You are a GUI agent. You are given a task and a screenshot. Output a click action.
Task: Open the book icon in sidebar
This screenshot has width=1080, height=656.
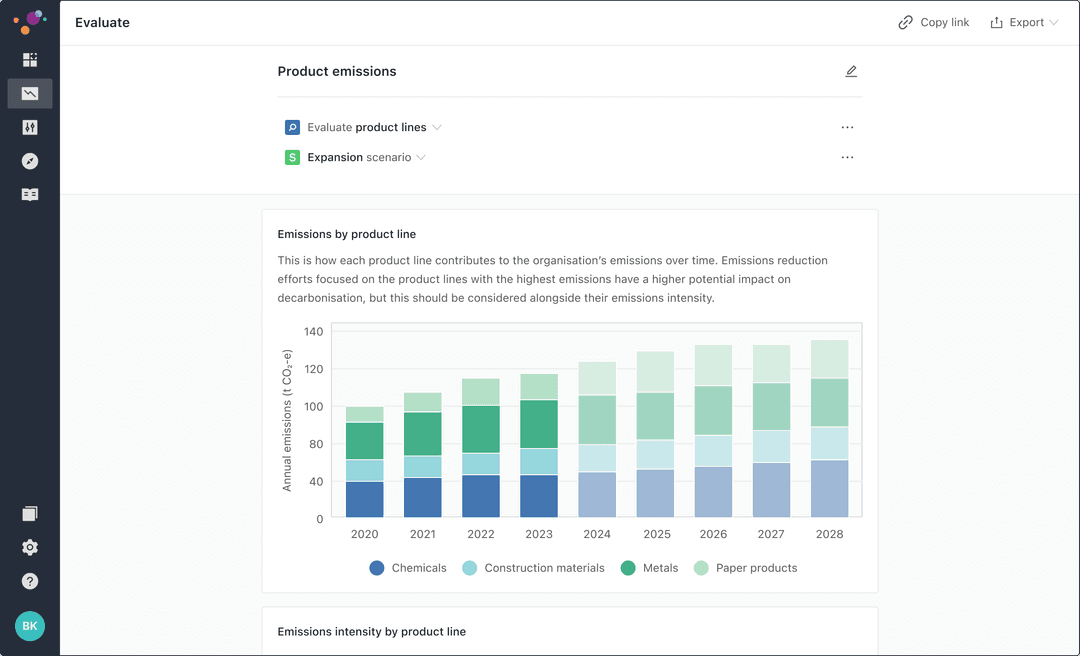30,195
